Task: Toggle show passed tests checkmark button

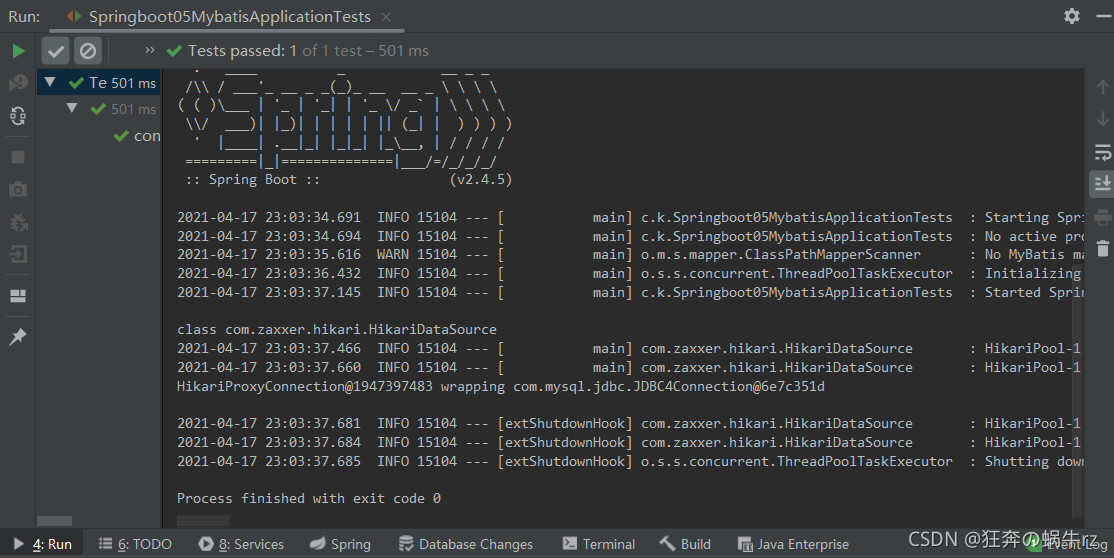Action: (x=55, y=50)
